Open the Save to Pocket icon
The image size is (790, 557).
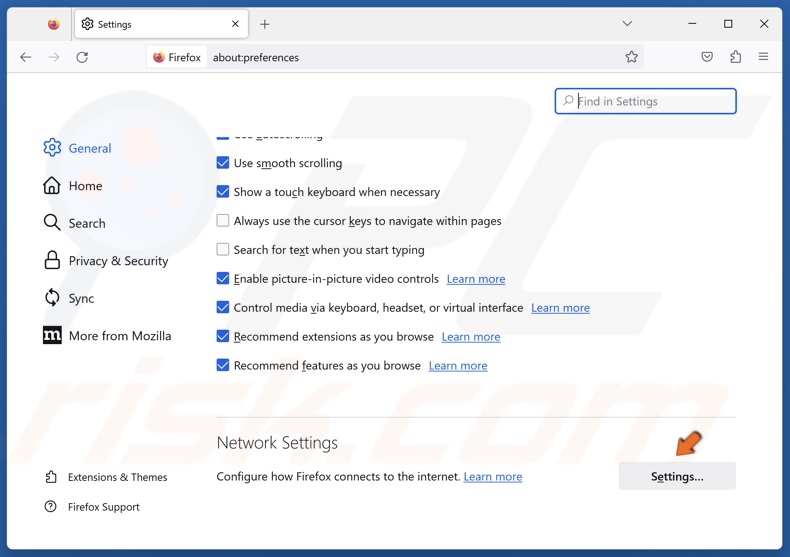[x=707, y=57]
